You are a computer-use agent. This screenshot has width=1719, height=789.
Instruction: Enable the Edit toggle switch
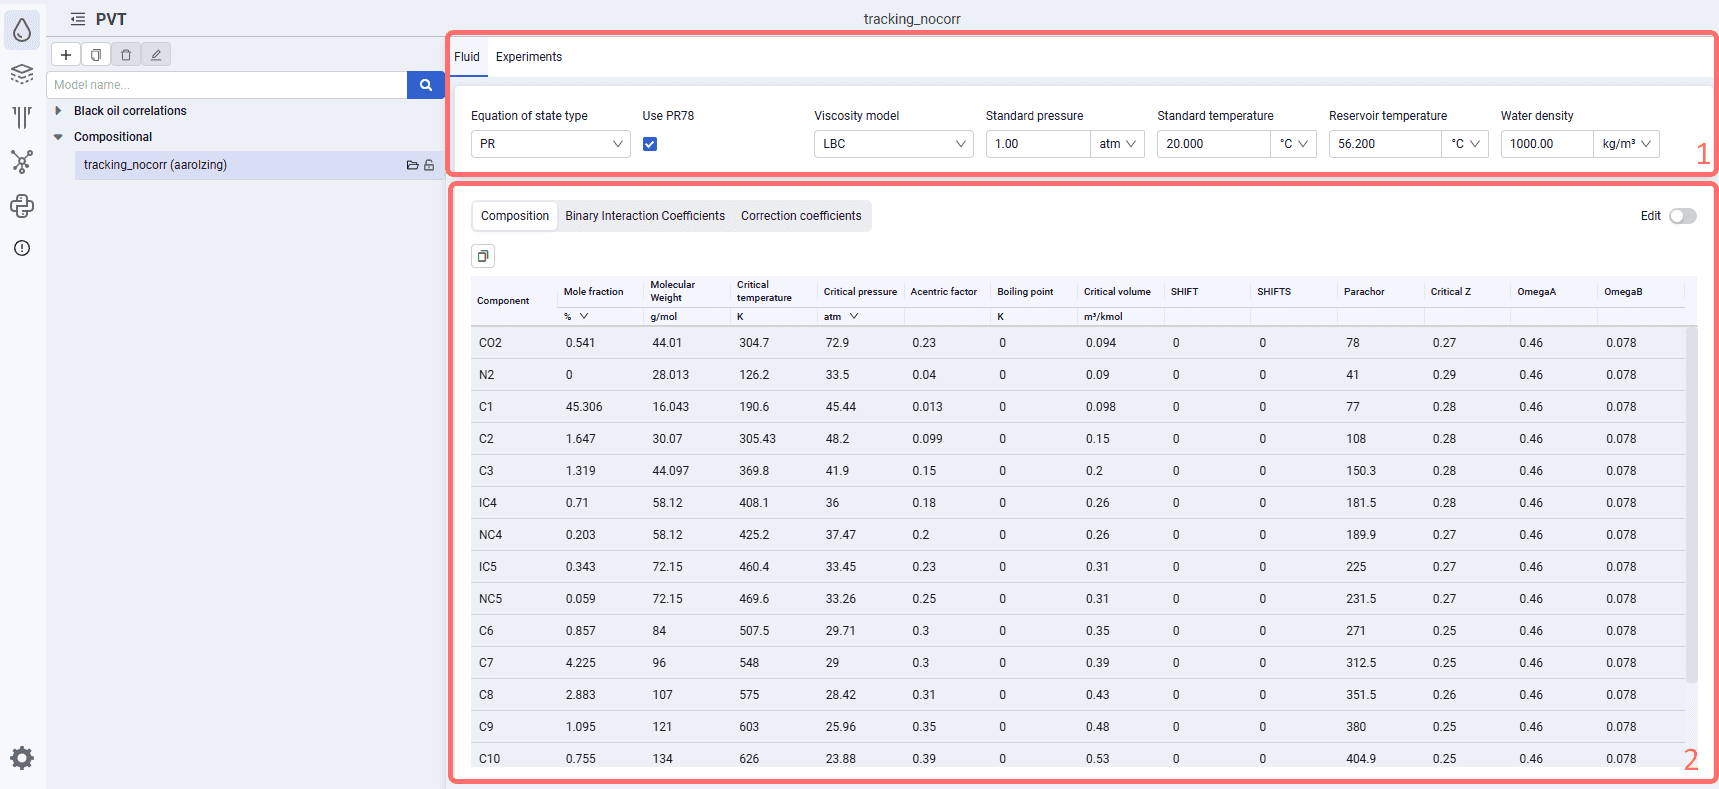coord(1683,216)
